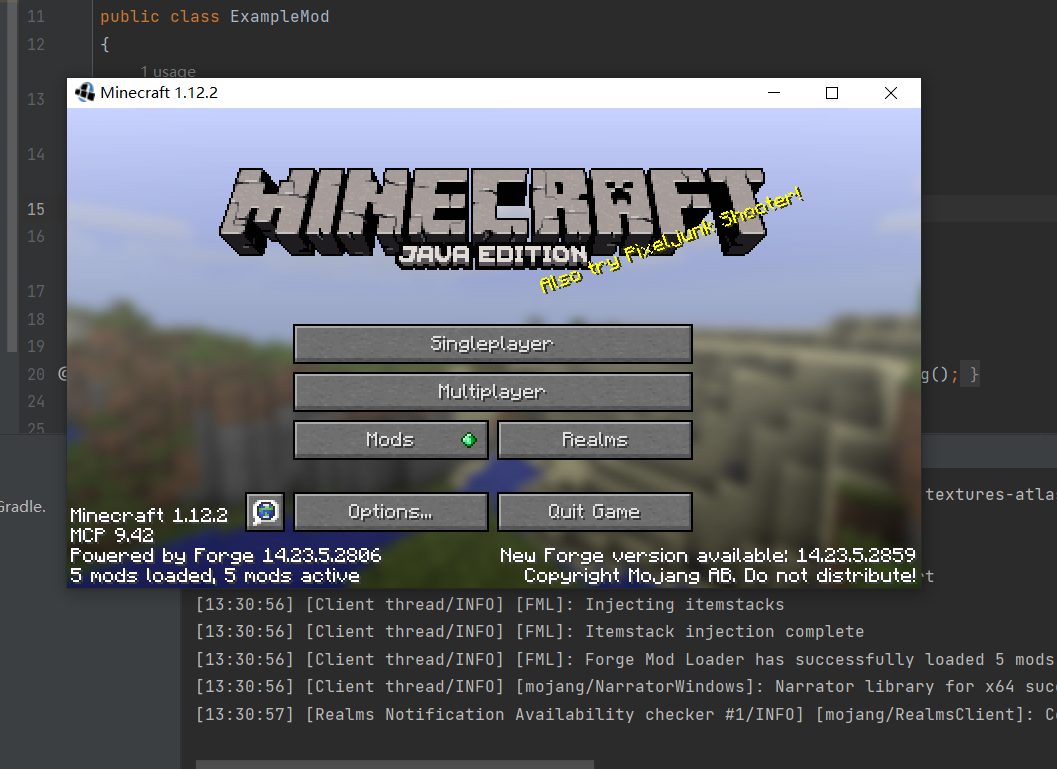Click line number 11 in the IDE gutter
The image size is (1057, 769).
click(x=36, y=16)
